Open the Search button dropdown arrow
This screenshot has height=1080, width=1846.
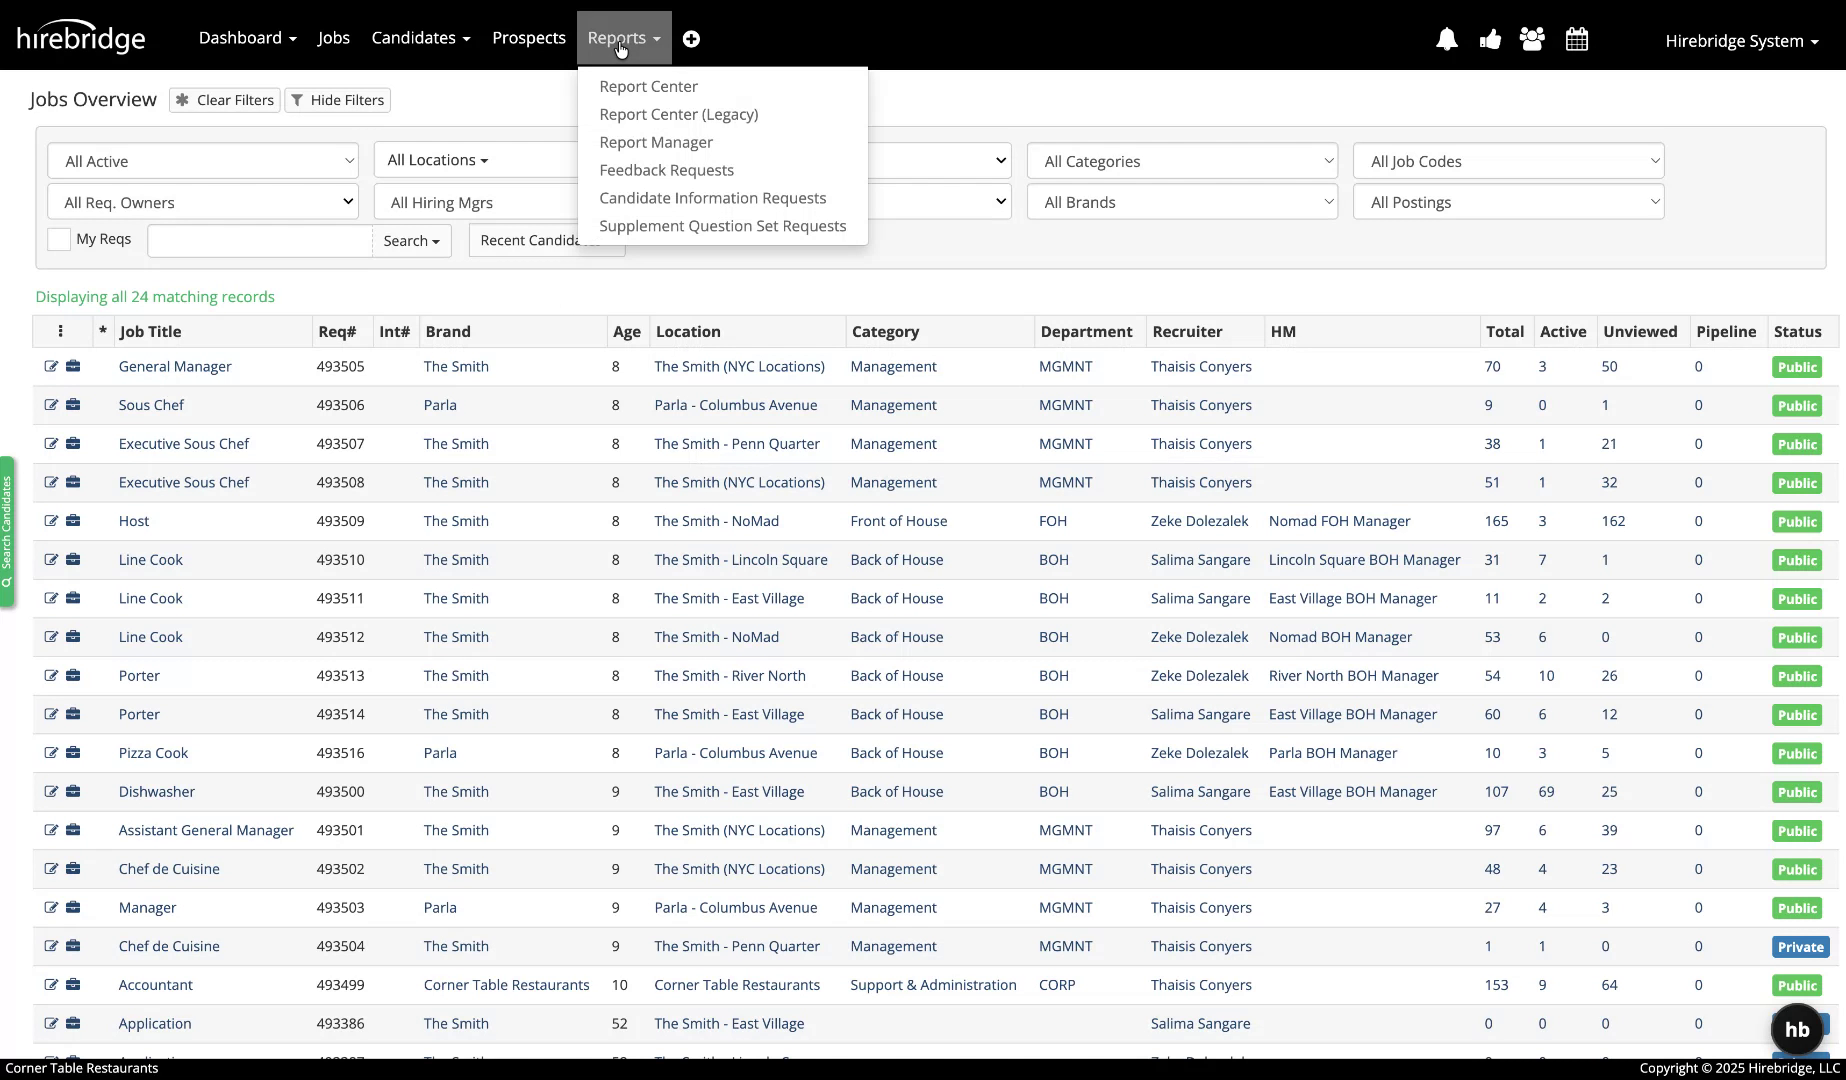coord(434,240)
